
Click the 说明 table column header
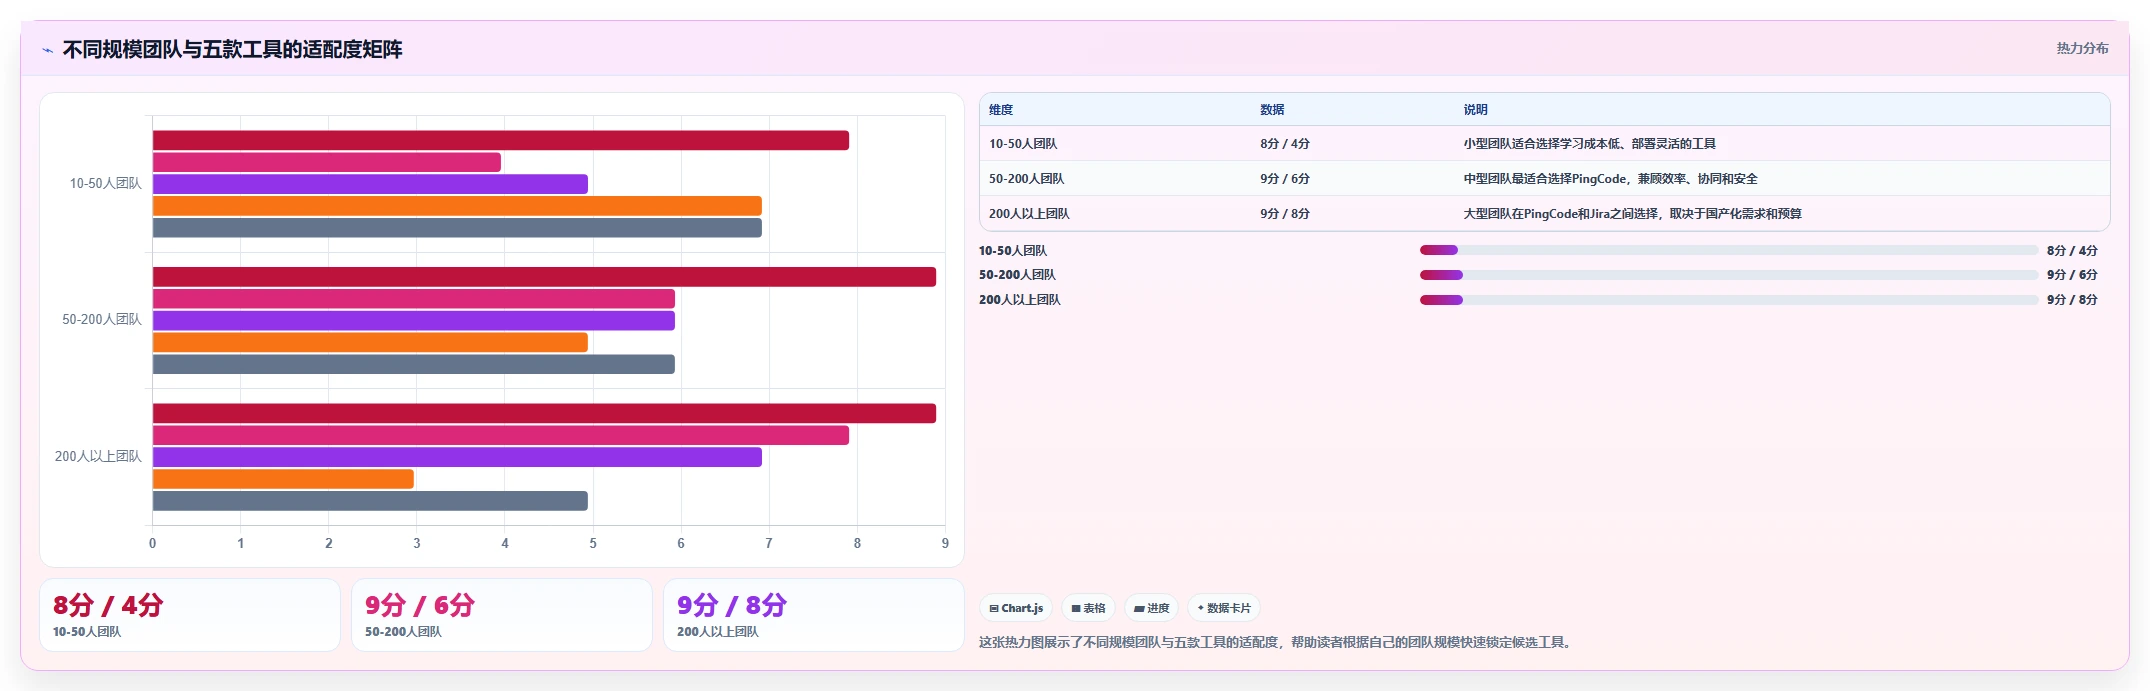1475,110
